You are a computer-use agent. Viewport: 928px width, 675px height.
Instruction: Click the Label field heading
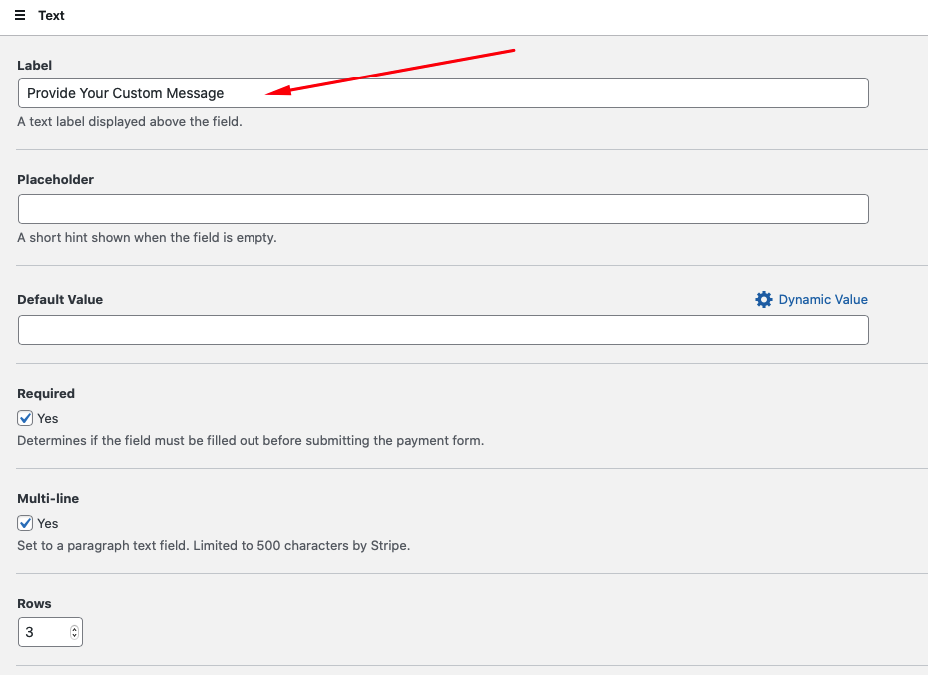(34, 66)
